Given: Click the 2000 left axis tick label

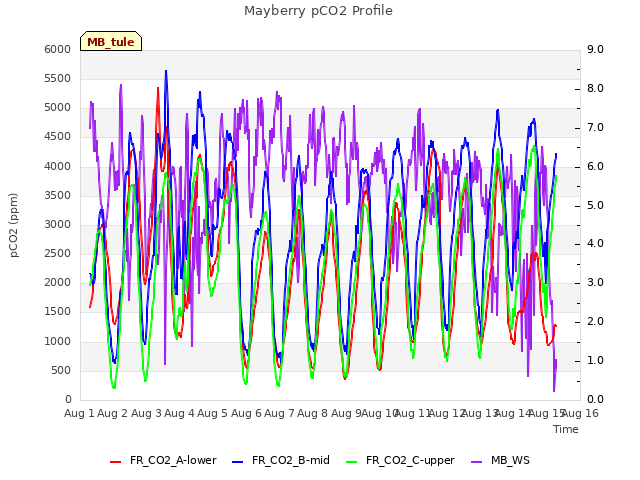Looking at the screenshot, I should point(58,283).
